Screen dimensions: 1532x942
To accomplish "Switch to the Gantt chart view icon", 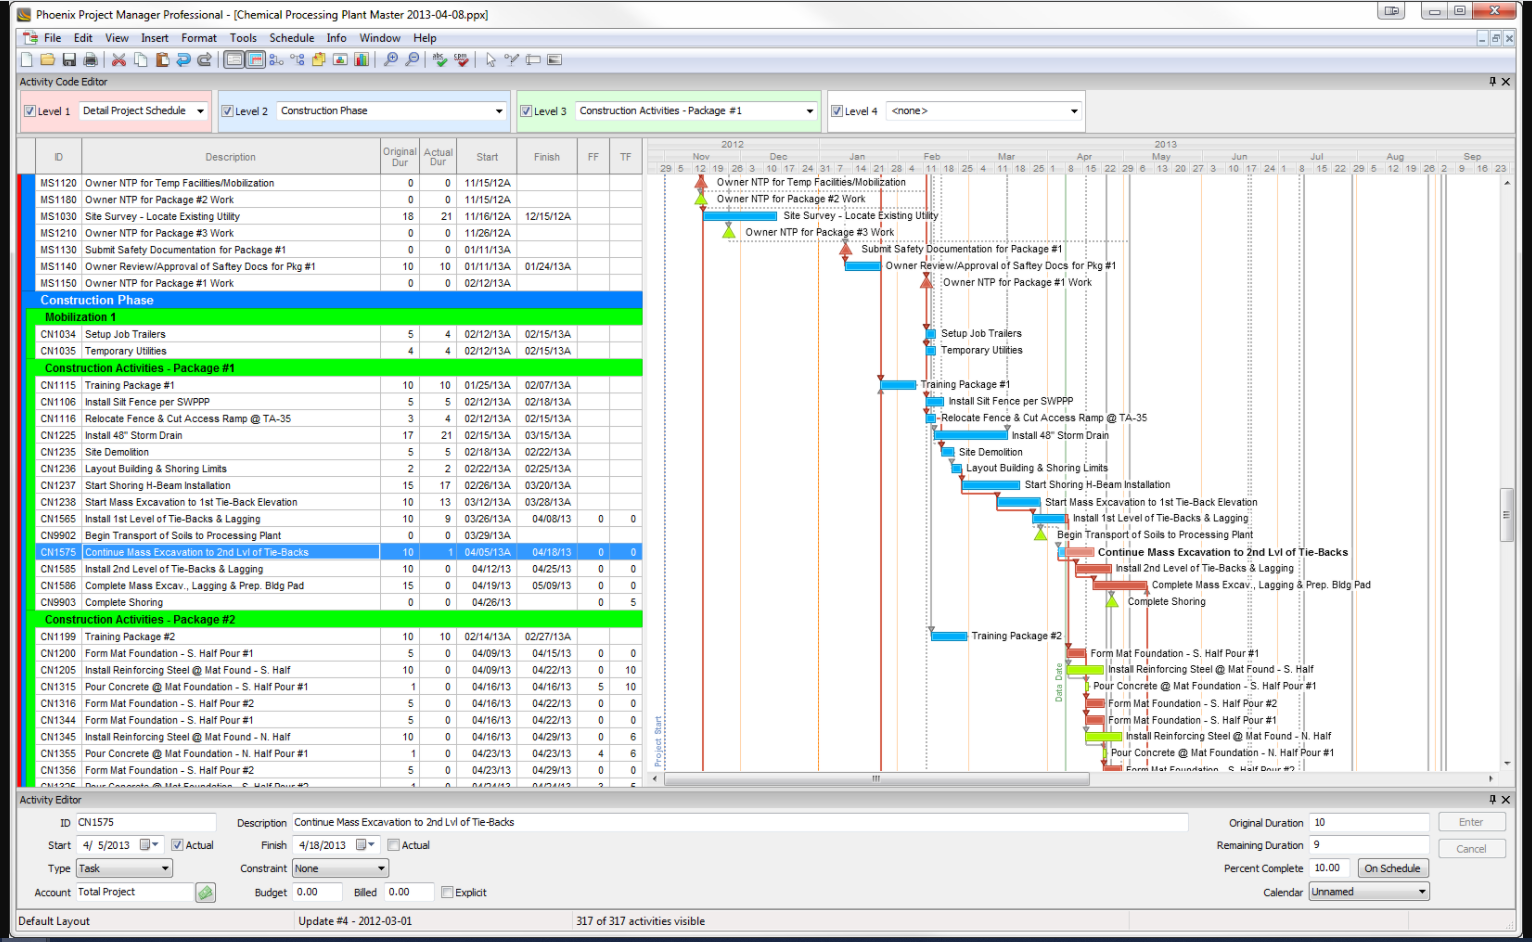I will [x=255, y=59].
